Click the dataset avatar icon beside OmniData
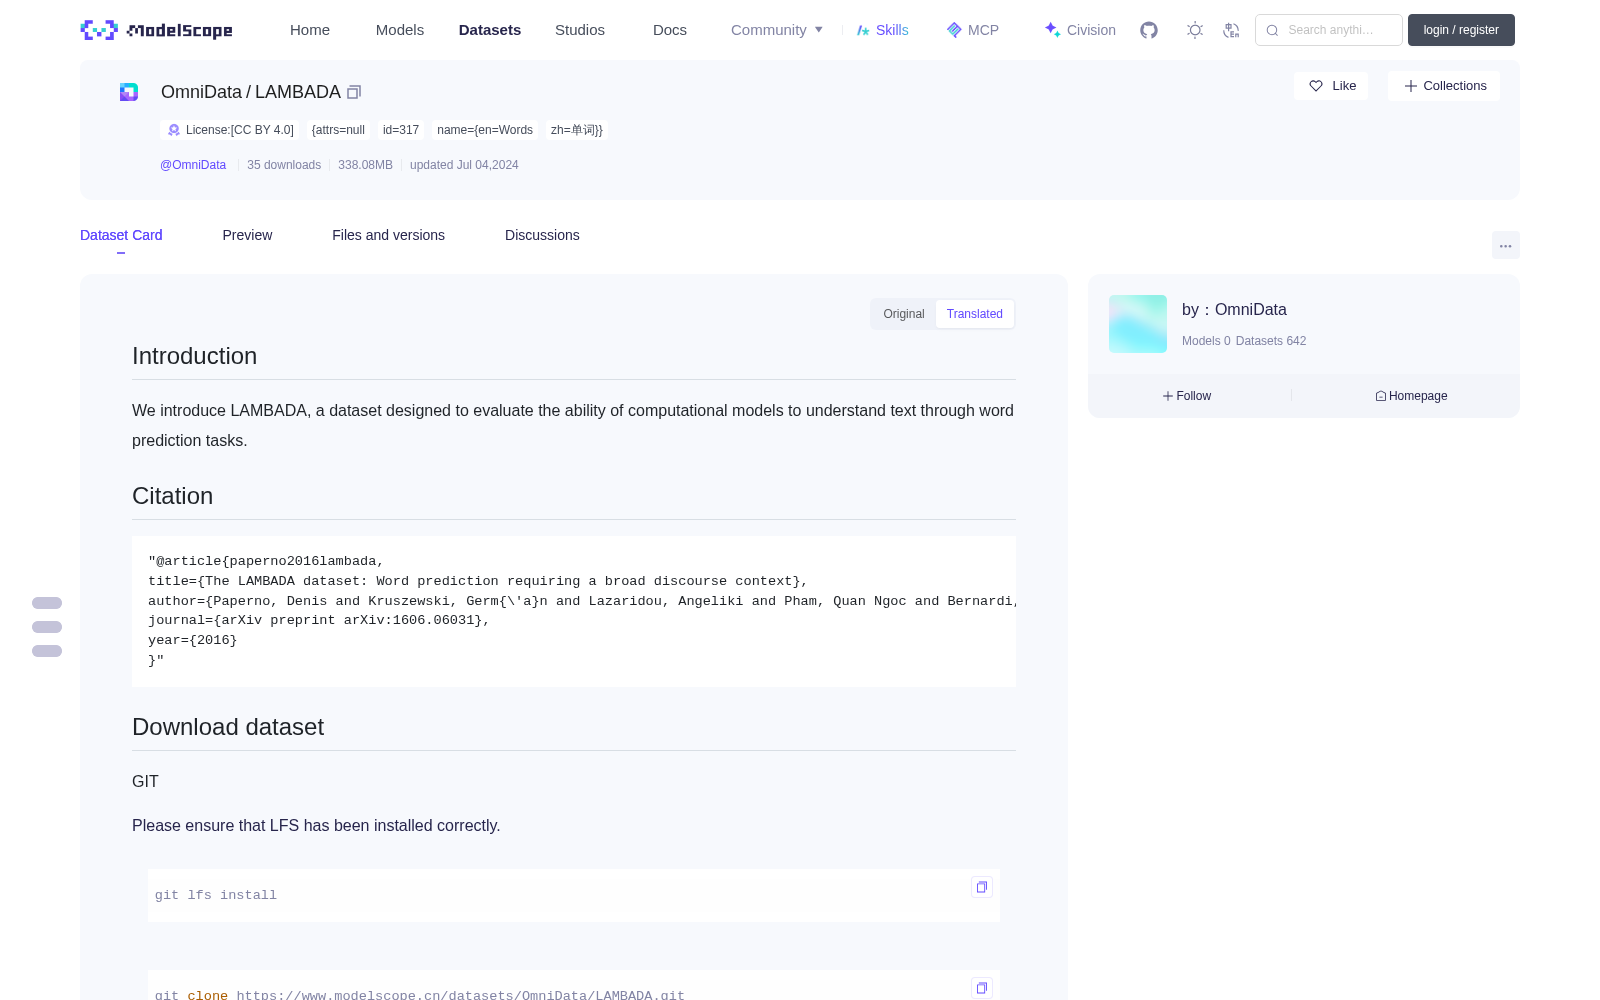The image size is (1600, 1000). click(129, 92)
